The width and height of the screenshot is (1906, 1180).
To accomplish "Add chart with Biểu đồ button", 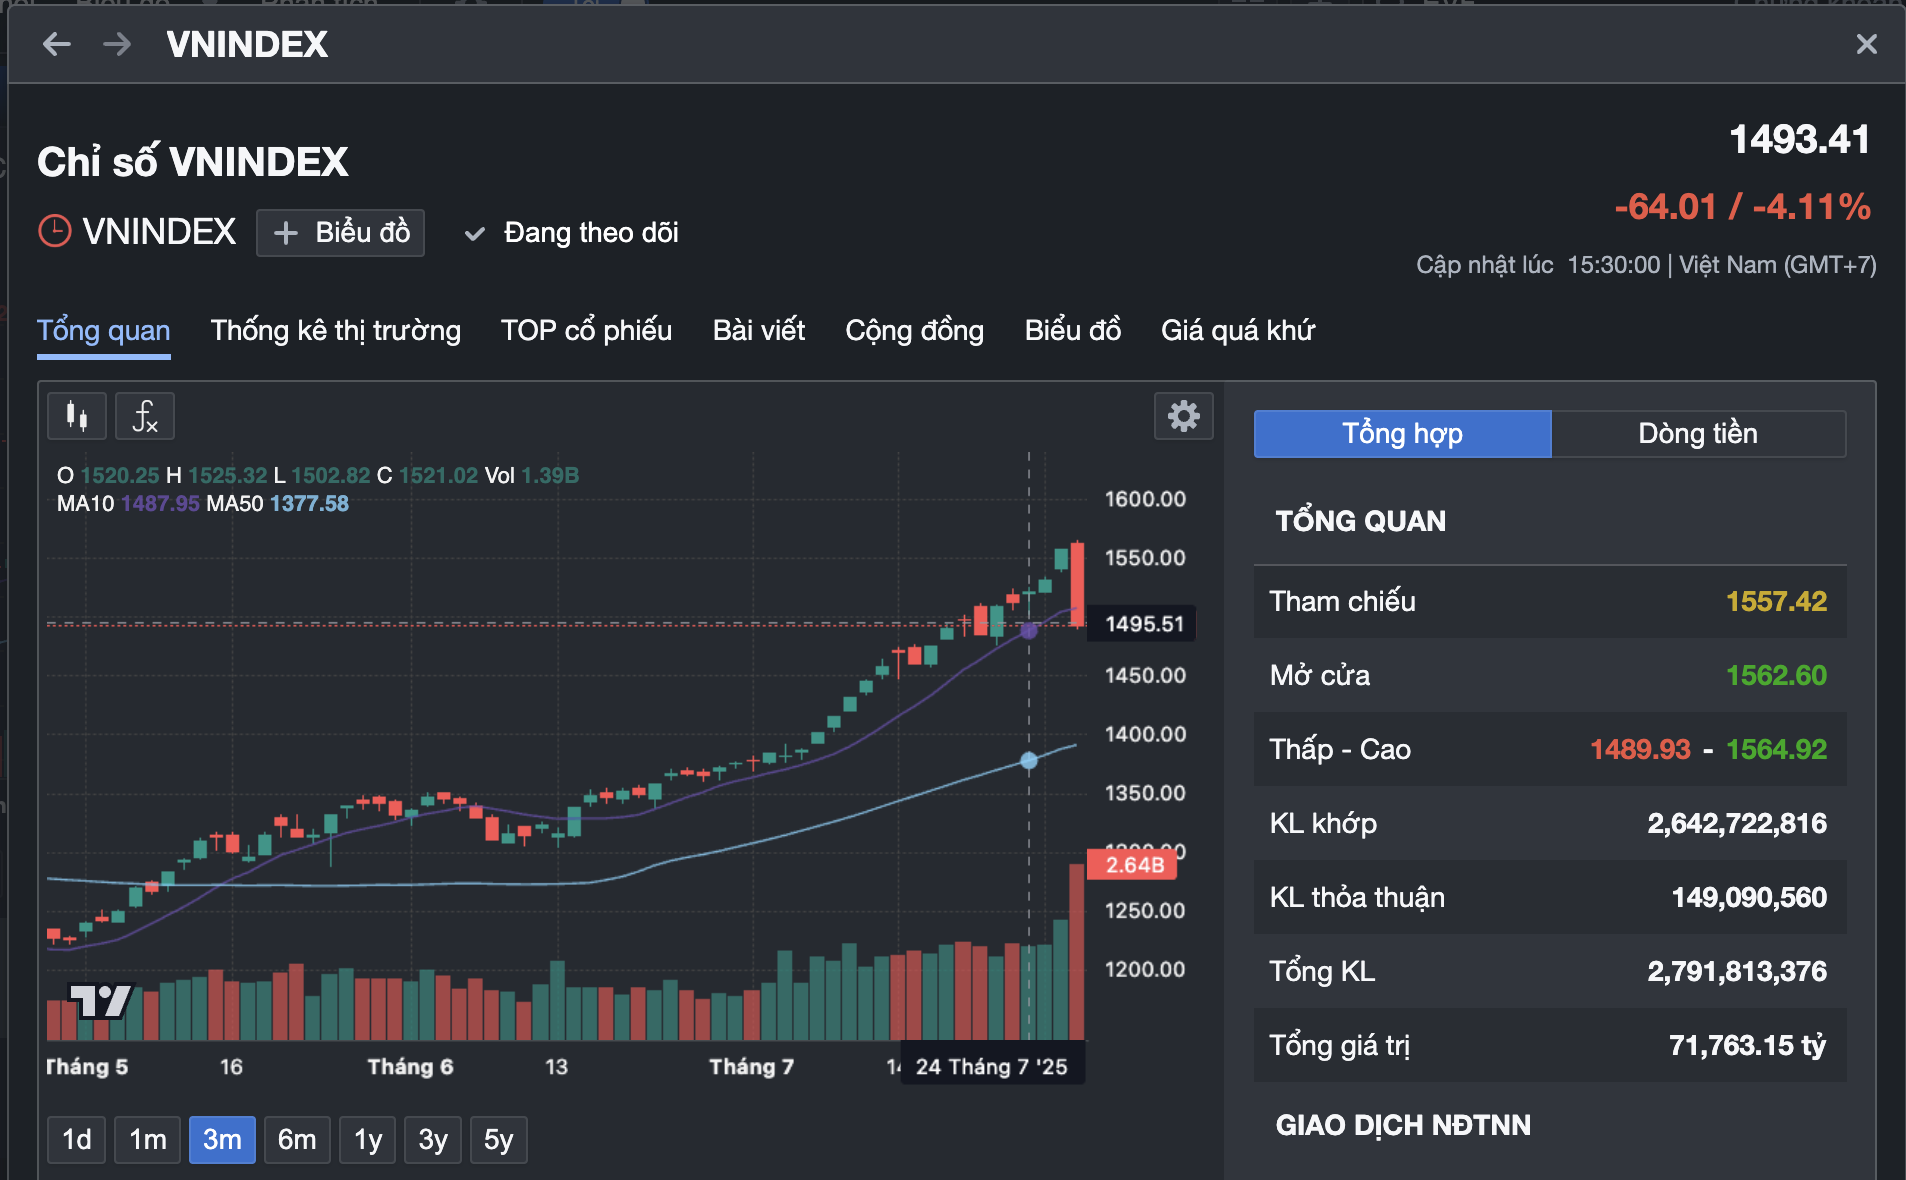I will pyautogui.click(x=341, y=233).
